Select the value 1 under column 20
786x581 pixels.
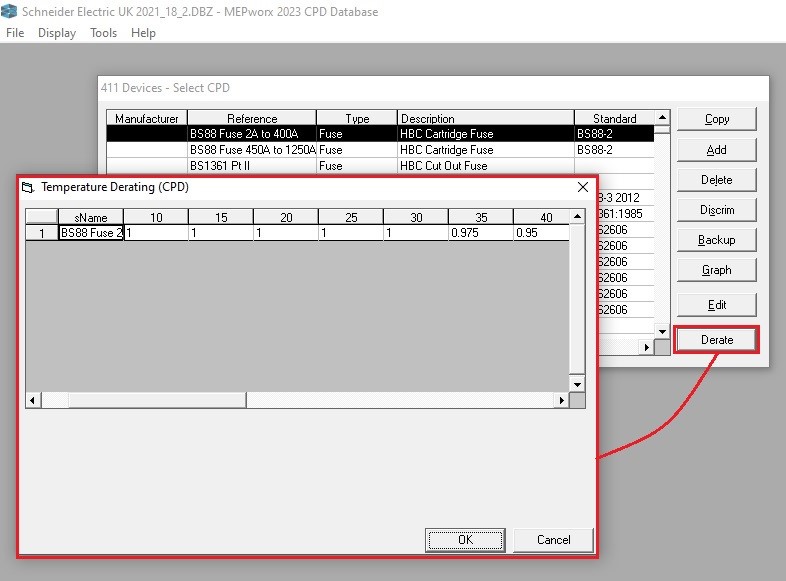pos(286,233)
